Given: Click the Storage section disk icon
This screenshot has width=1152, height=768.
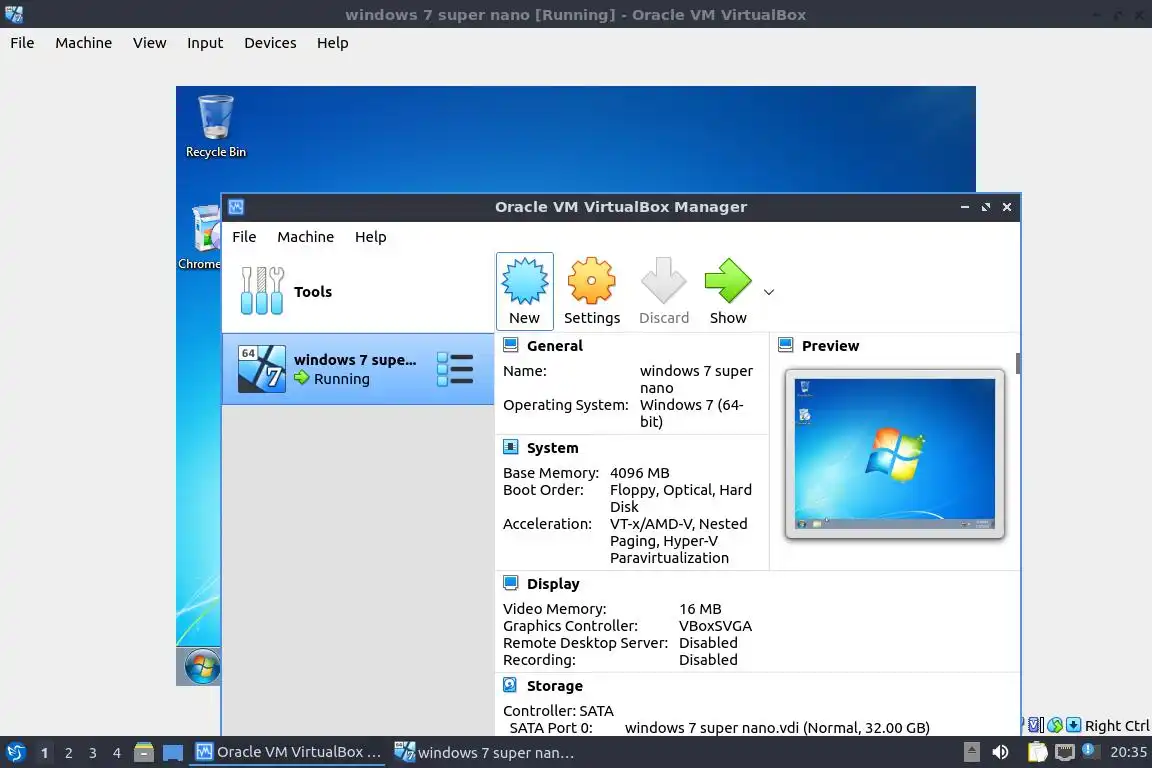Looking at the screenshot, I should click(511, 685).
